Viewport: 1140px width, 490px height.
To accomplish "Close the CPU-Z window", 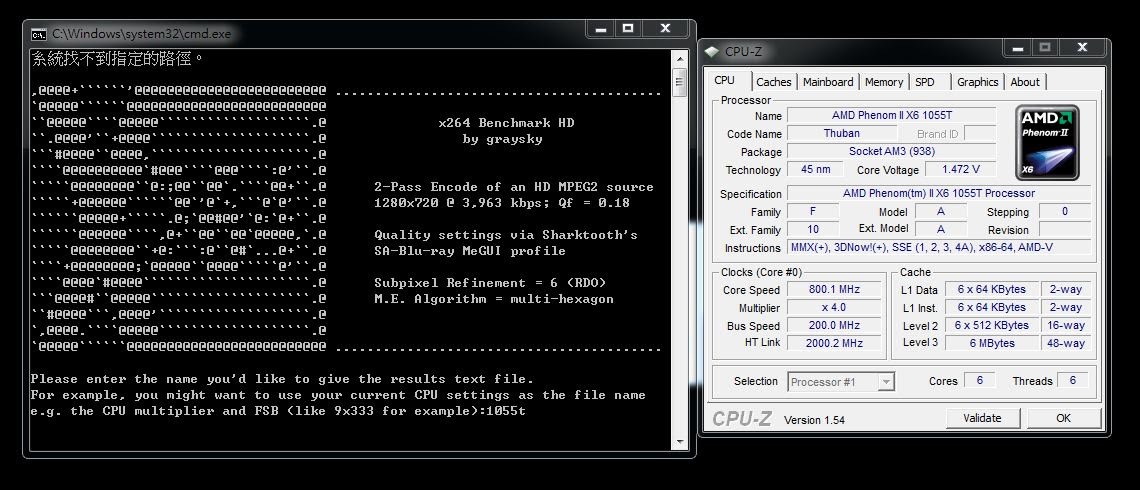I will click(x=1082, y=48).
